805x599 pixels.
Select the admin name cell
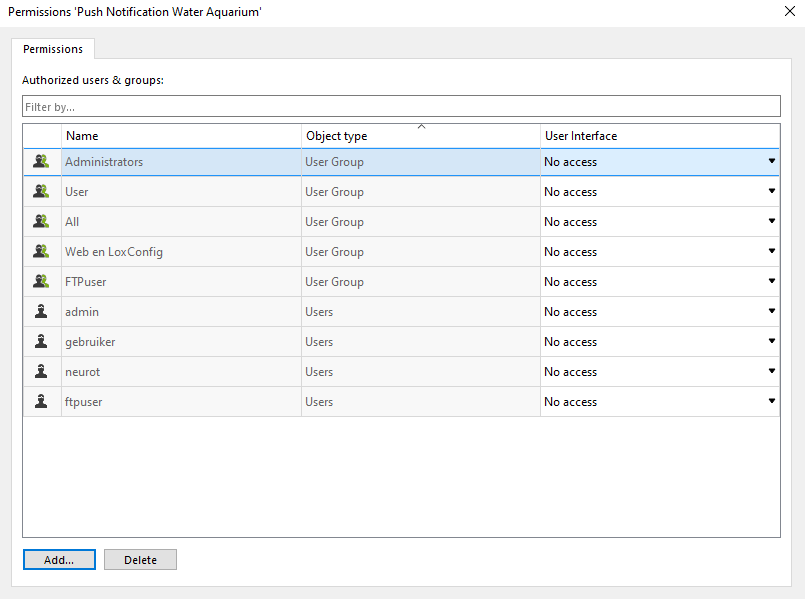point(181,312)
